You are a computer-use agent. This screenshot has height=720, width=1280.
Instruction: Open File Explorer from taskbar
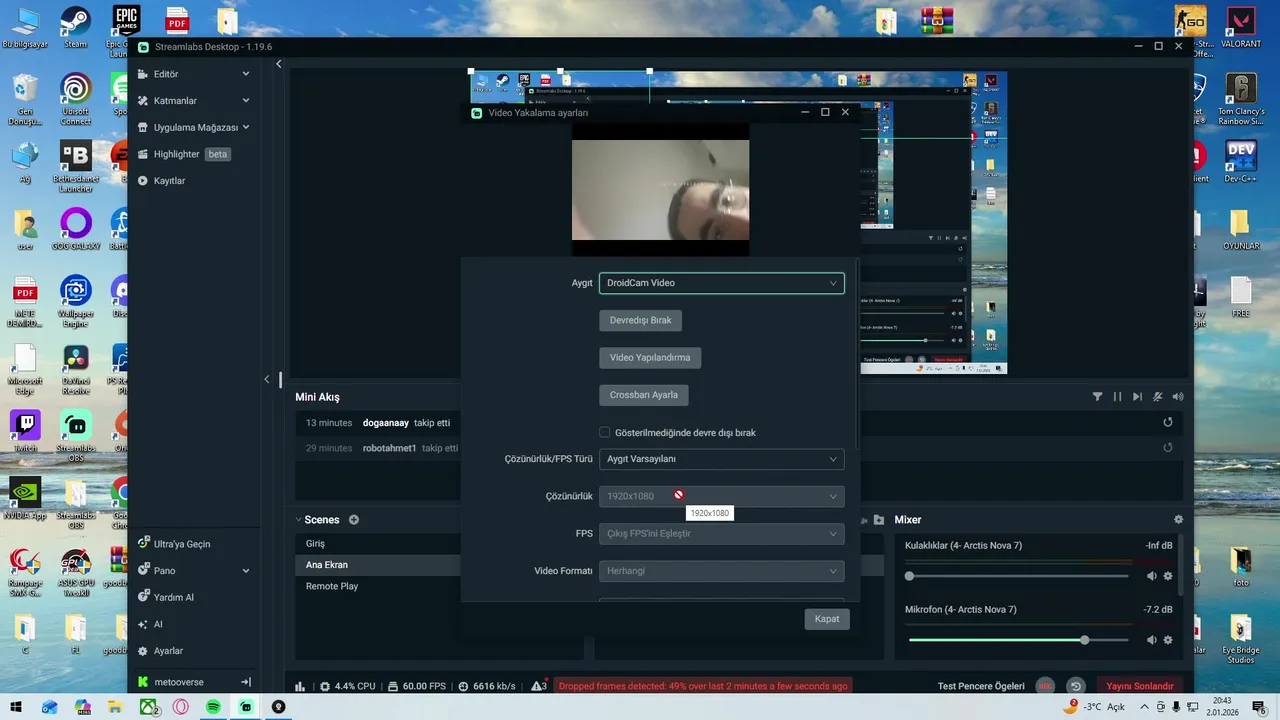pos(115,707)
